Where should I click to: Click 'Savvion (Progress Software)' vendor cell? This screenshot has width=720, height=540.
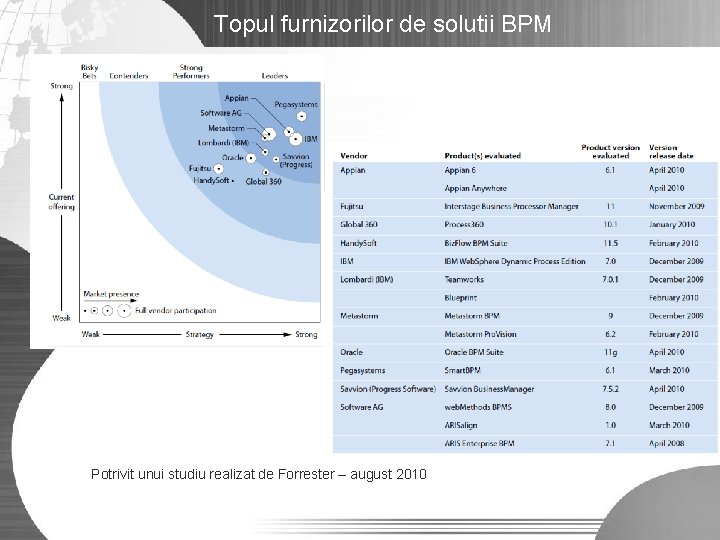[x=388, y=389]
